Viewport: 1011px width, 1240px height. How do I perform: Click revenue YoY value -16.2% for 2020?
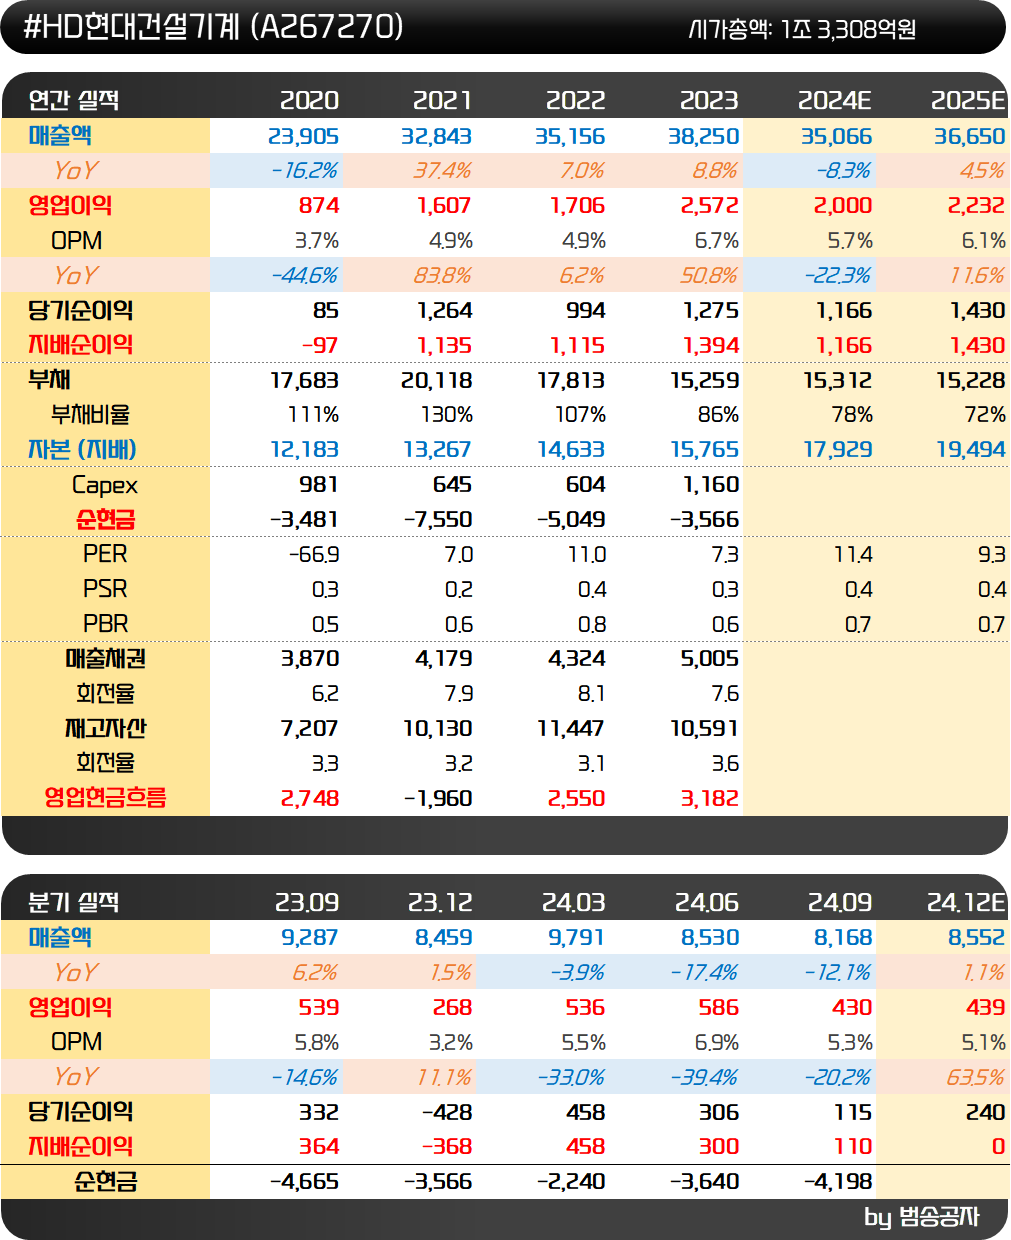pyautogui.click(x=305, y=171)
